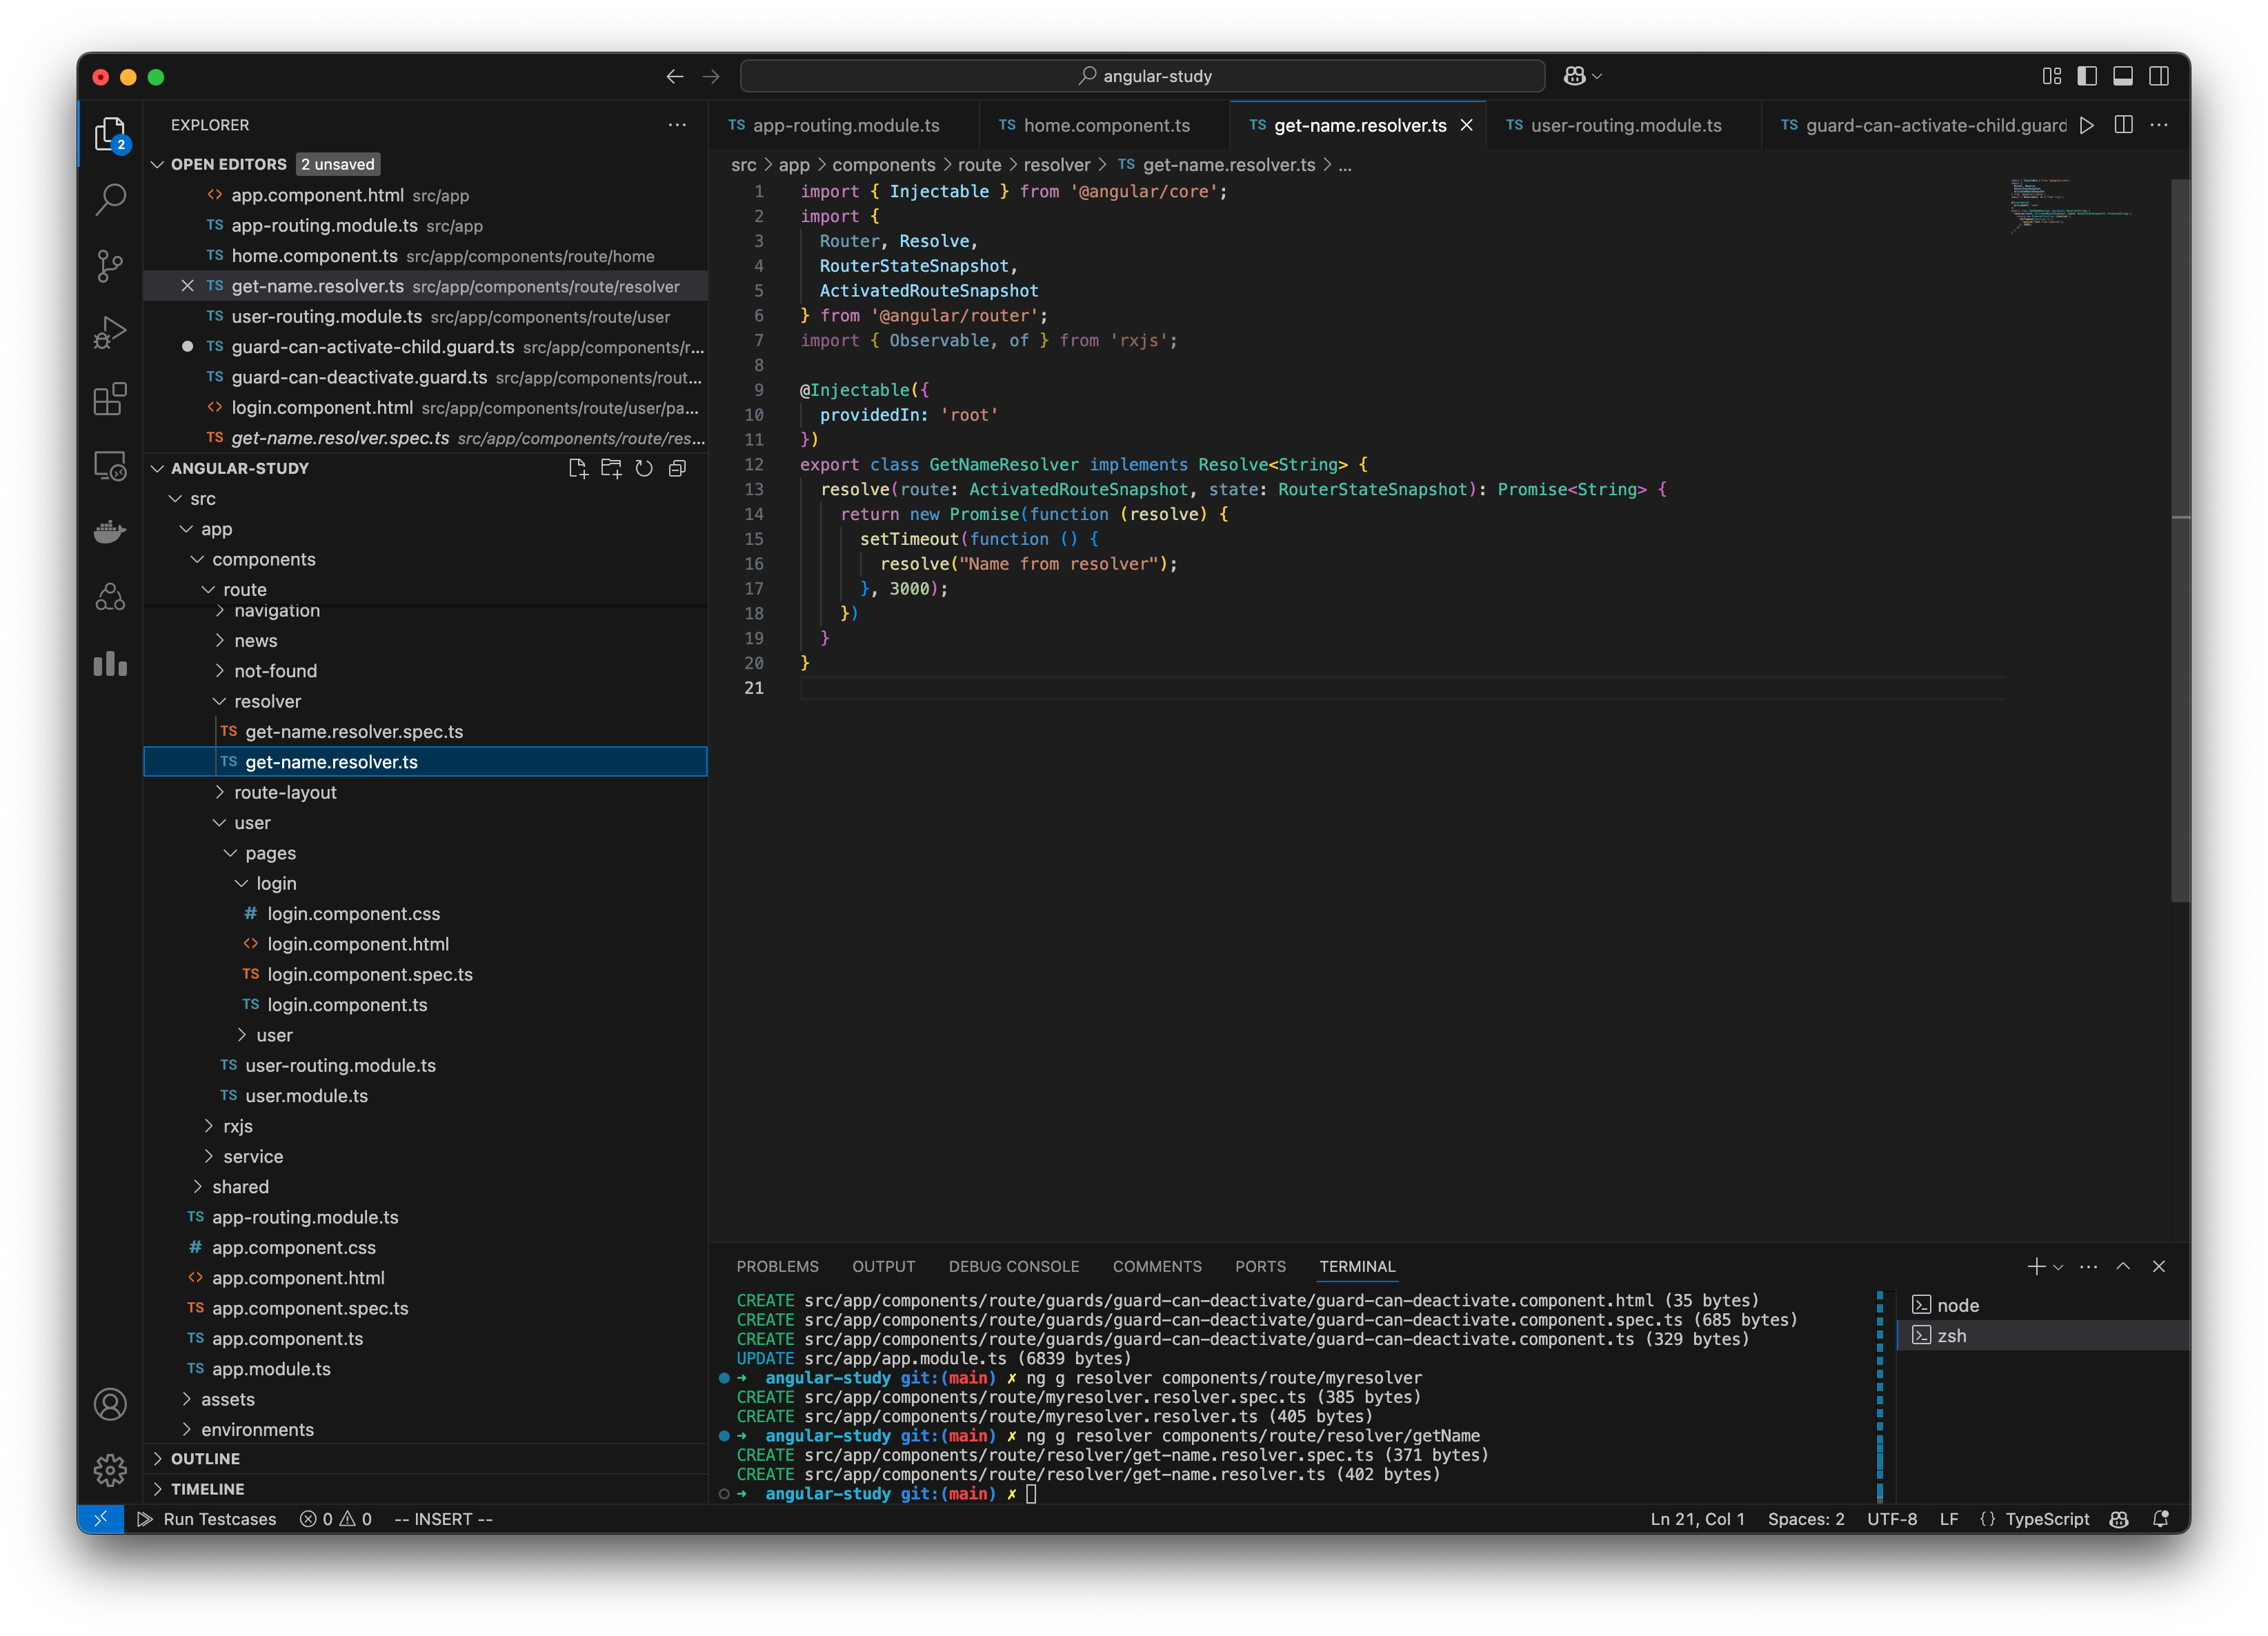Image resolution: width=2268 pixels, height=1636 pixels.
Task: Toggle the bottom panel visibility
Action: tap(2123, 76)
